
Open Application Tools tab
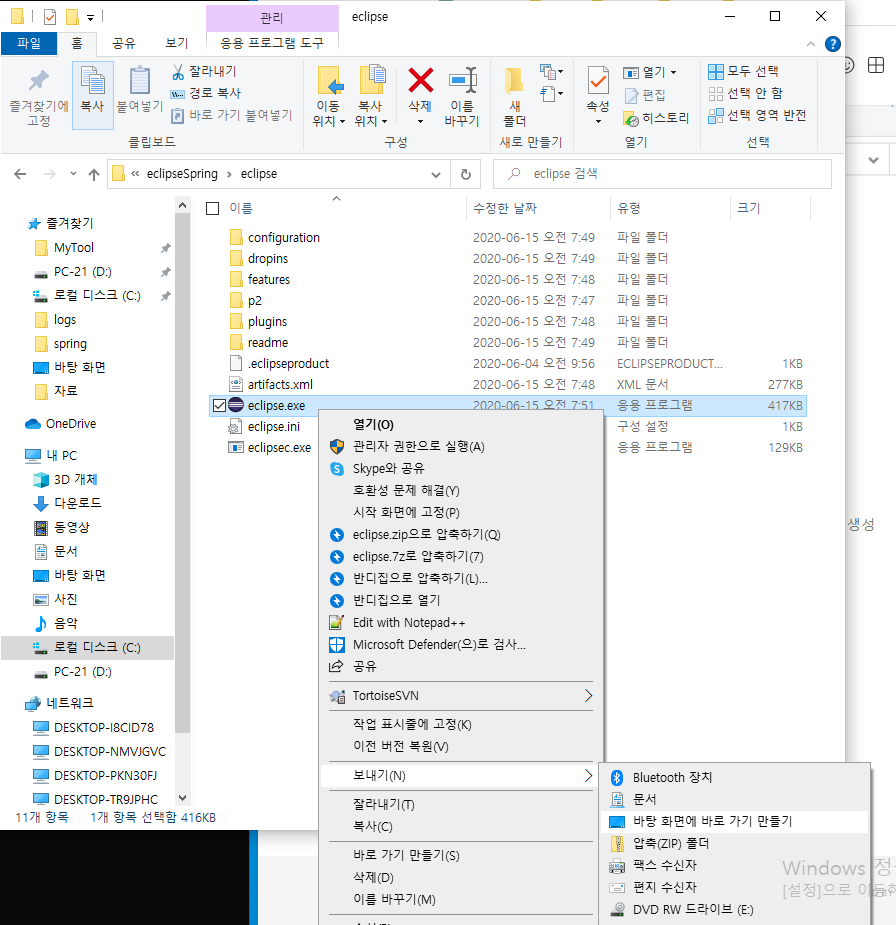[x=272, y=43]
